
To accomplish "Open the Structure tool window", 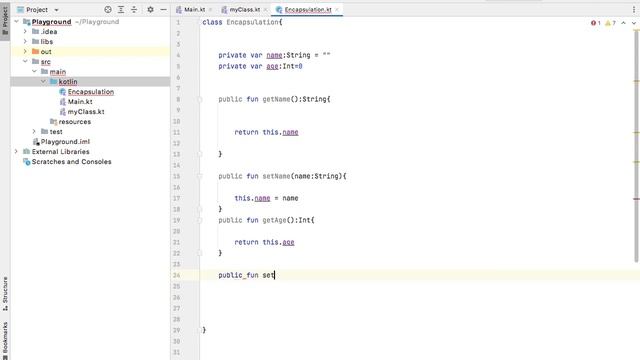I will (5, 294).
